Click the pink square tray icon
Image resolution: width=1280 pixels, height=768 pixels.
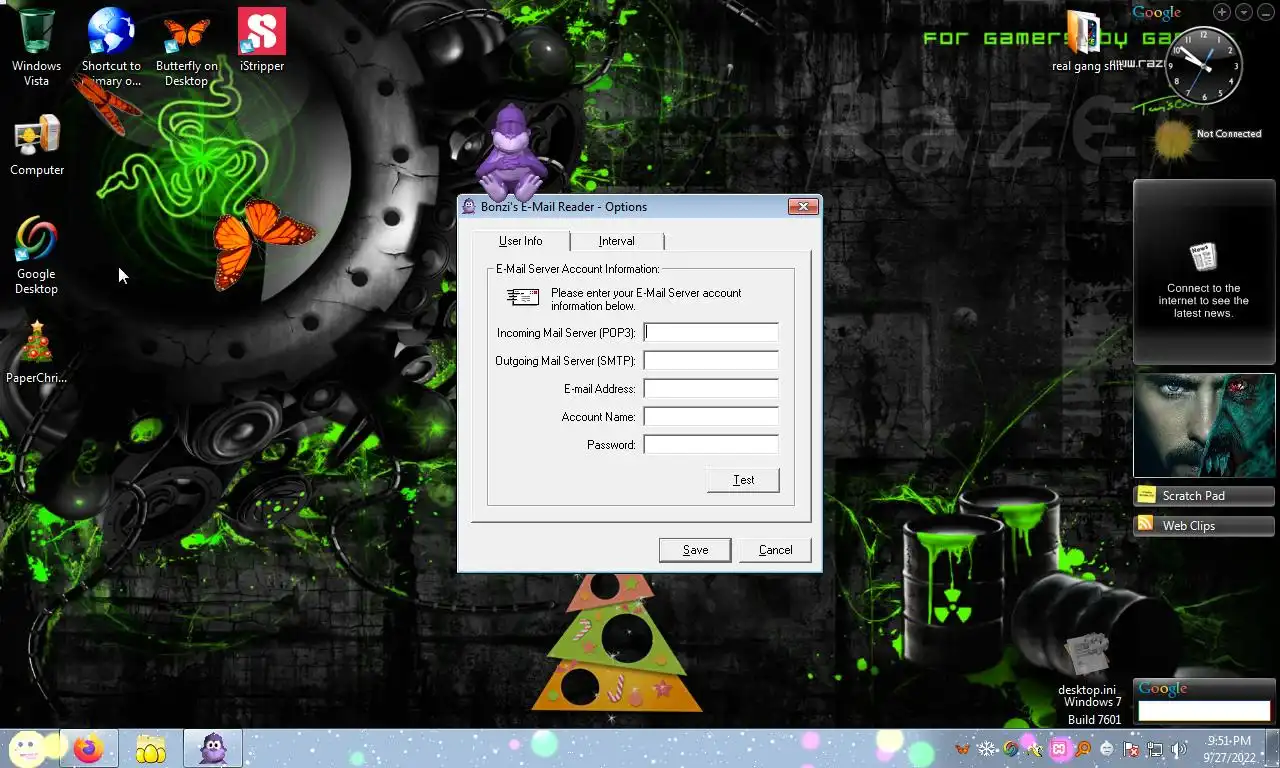pos(1059,748)
